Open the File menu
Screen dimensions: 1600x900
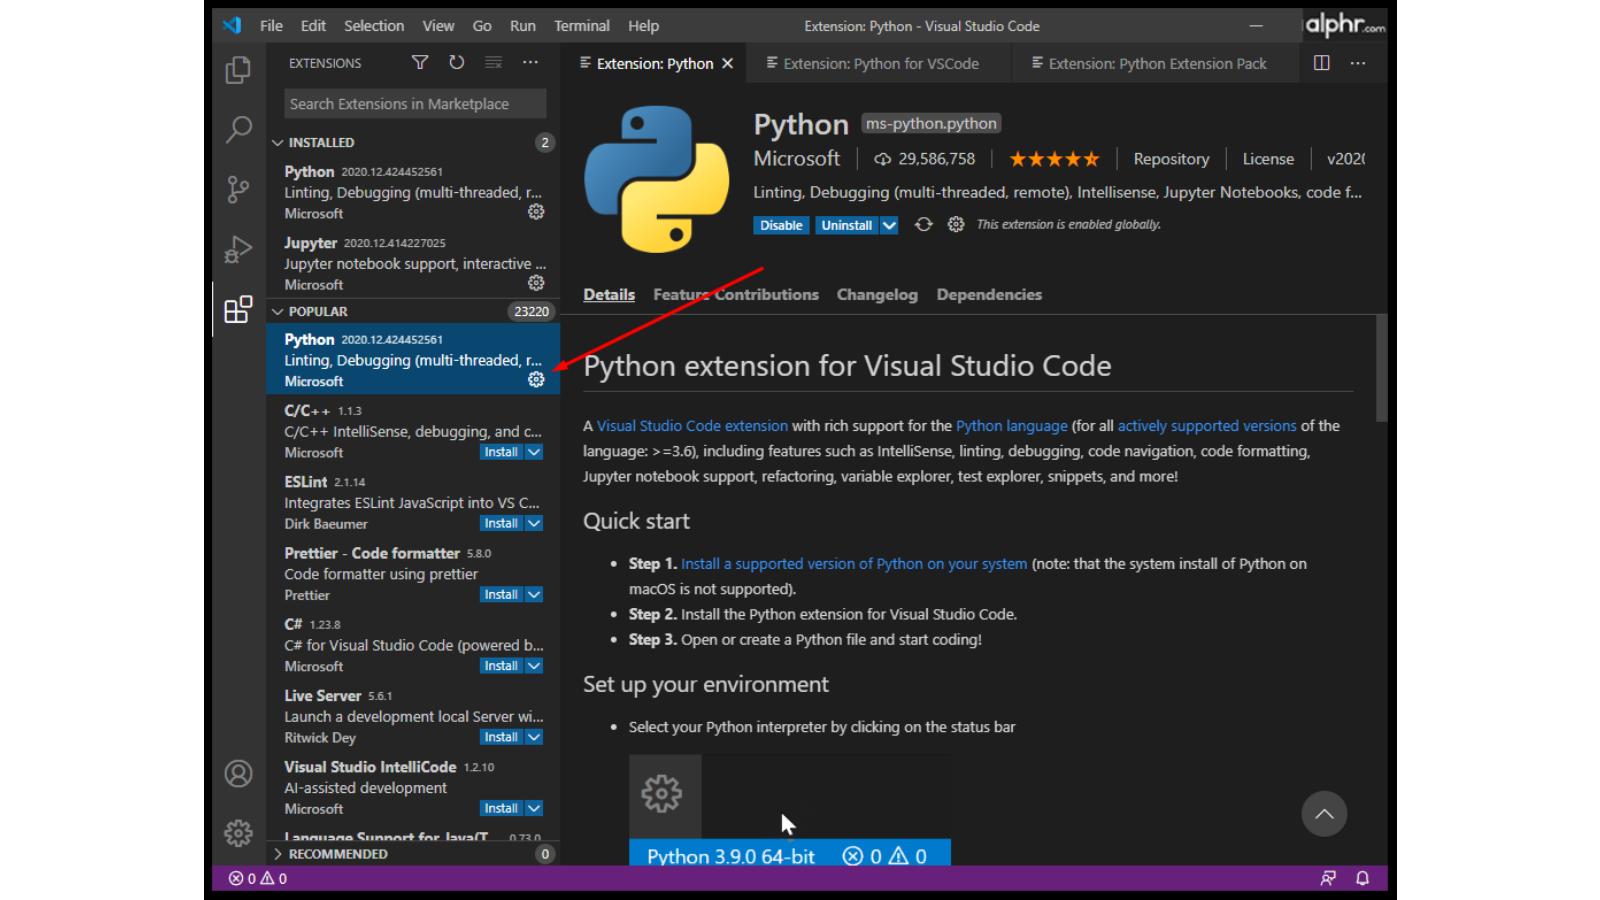point(271,26)
